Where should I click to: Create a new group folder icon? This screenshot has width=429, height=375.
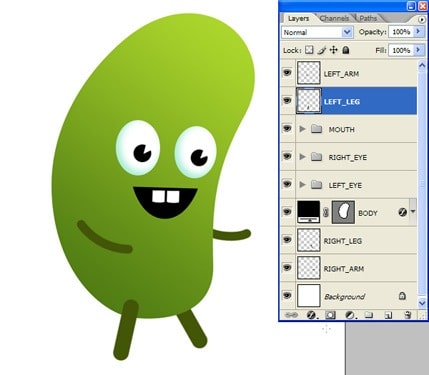point(368,315)
